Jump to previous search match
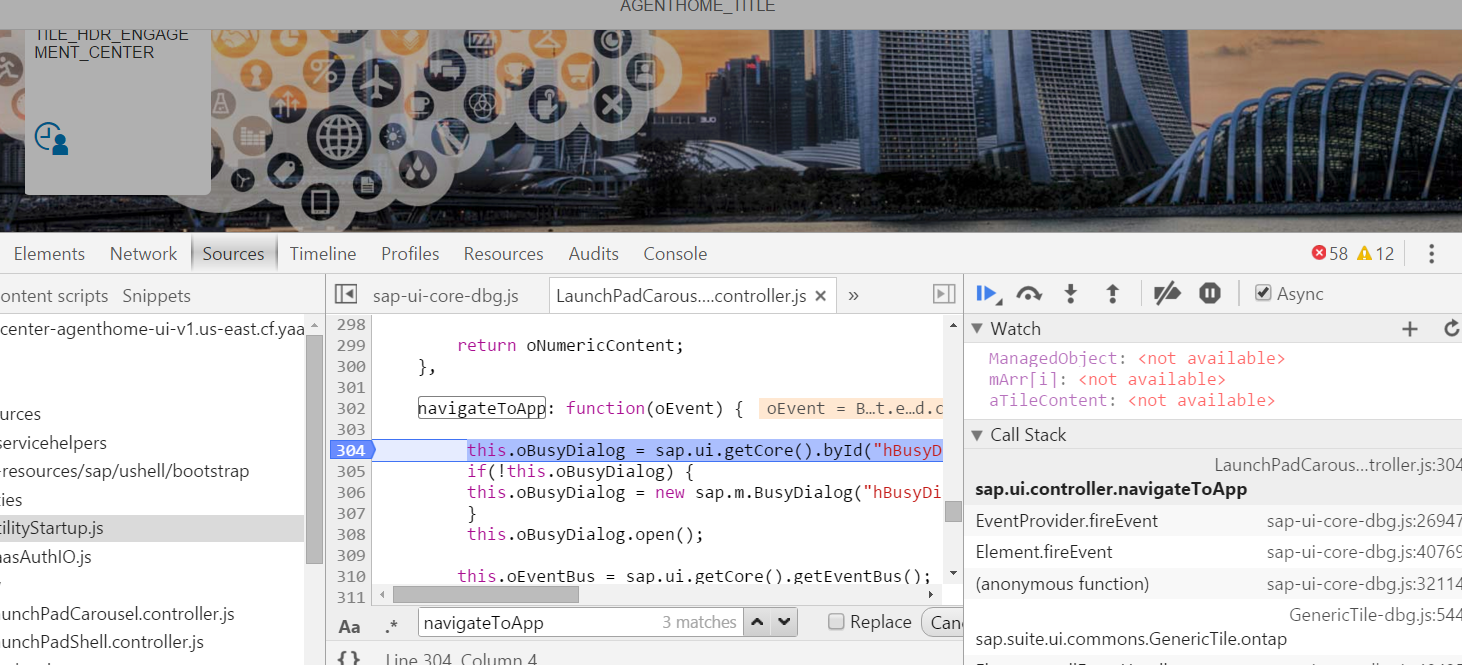 pyautogui.click(x=758, y=622)
